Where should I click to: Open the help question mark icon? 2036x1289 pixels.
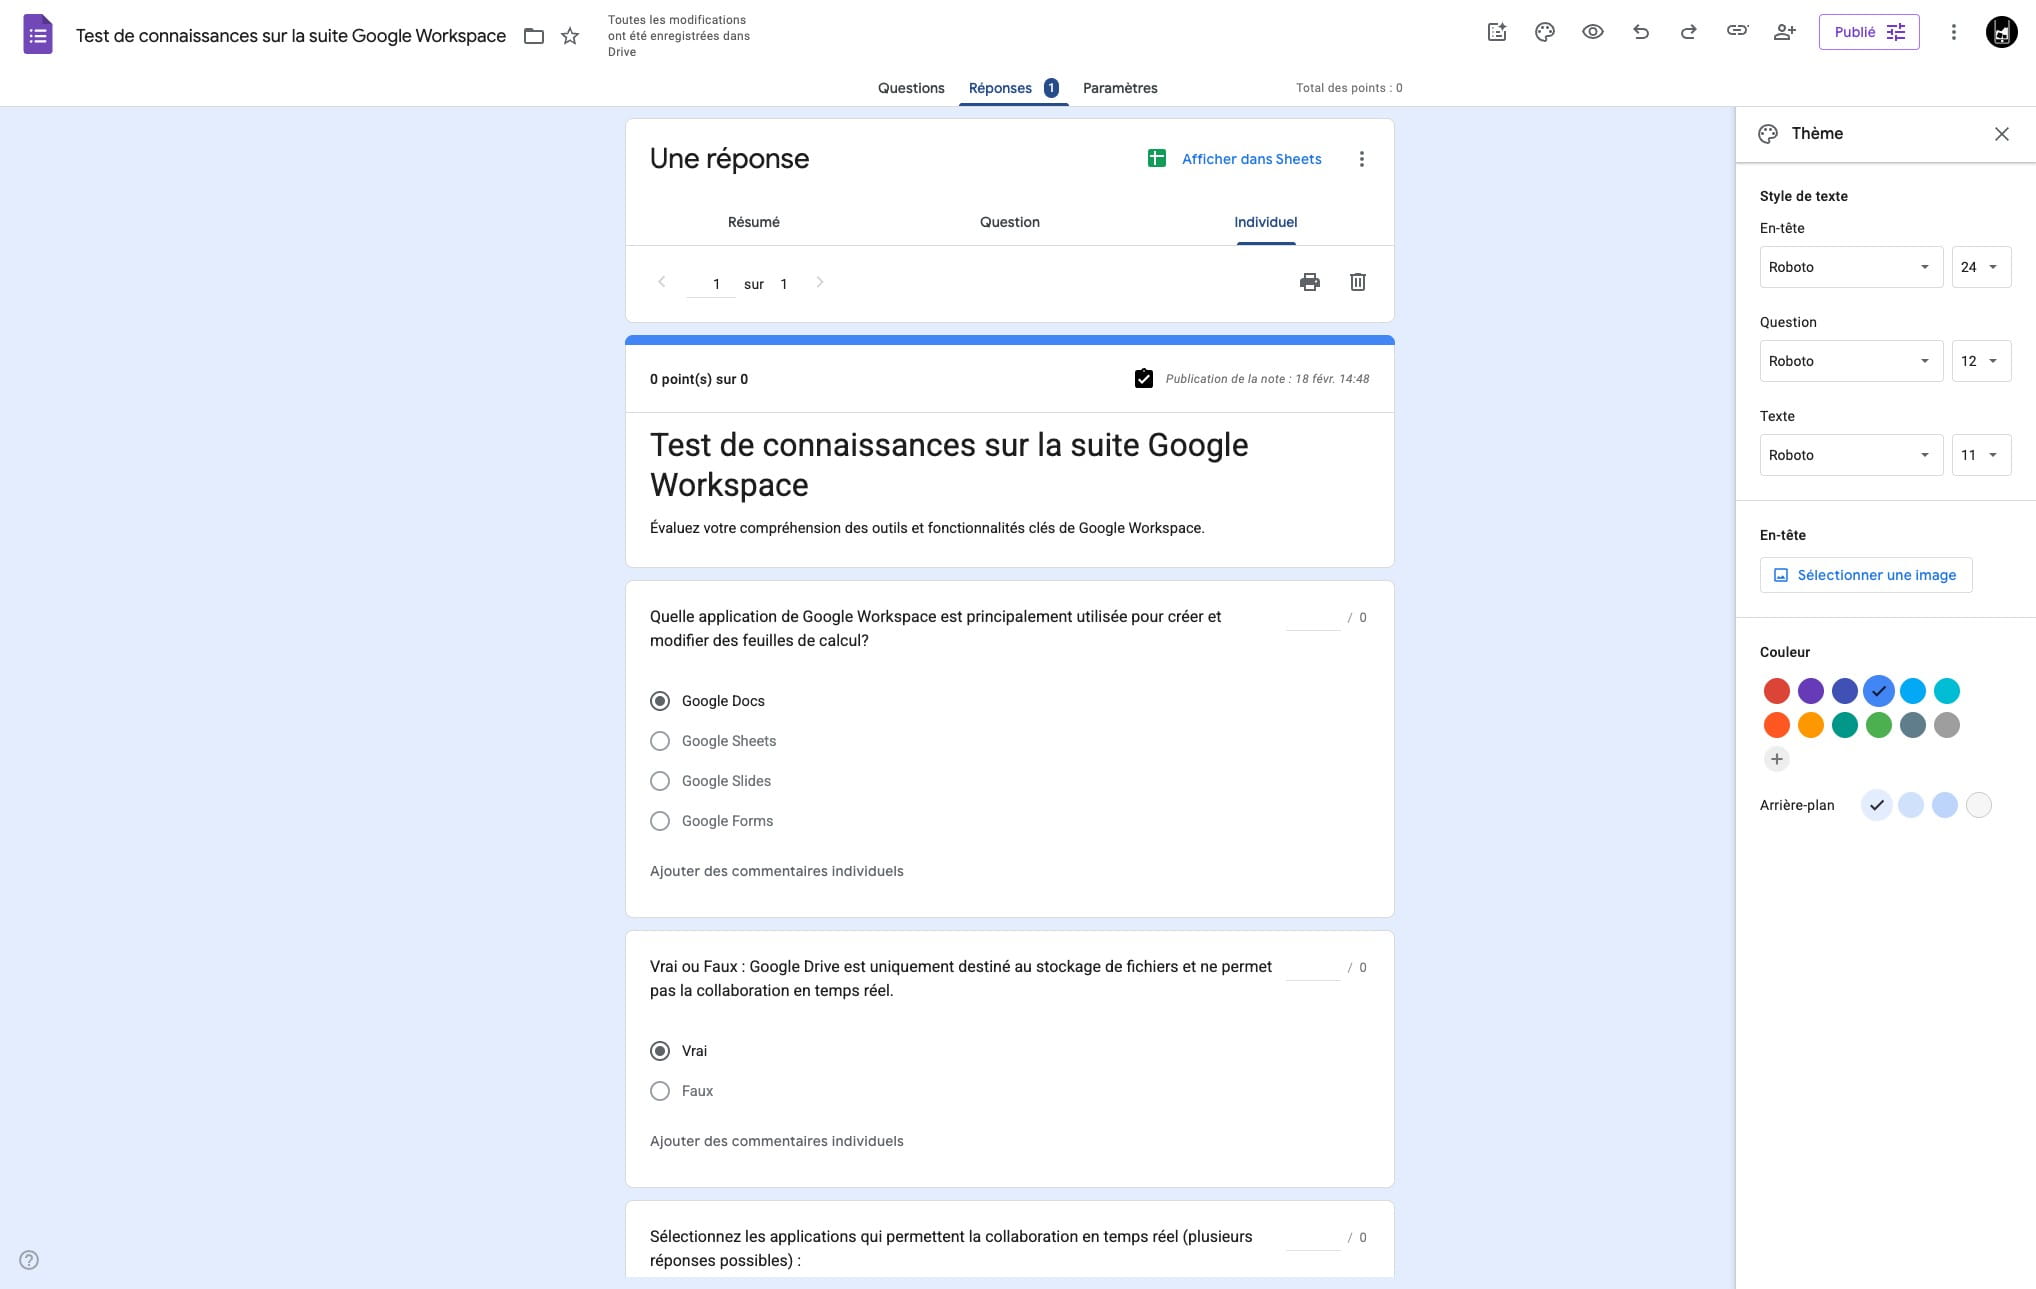coord(29,1260)
